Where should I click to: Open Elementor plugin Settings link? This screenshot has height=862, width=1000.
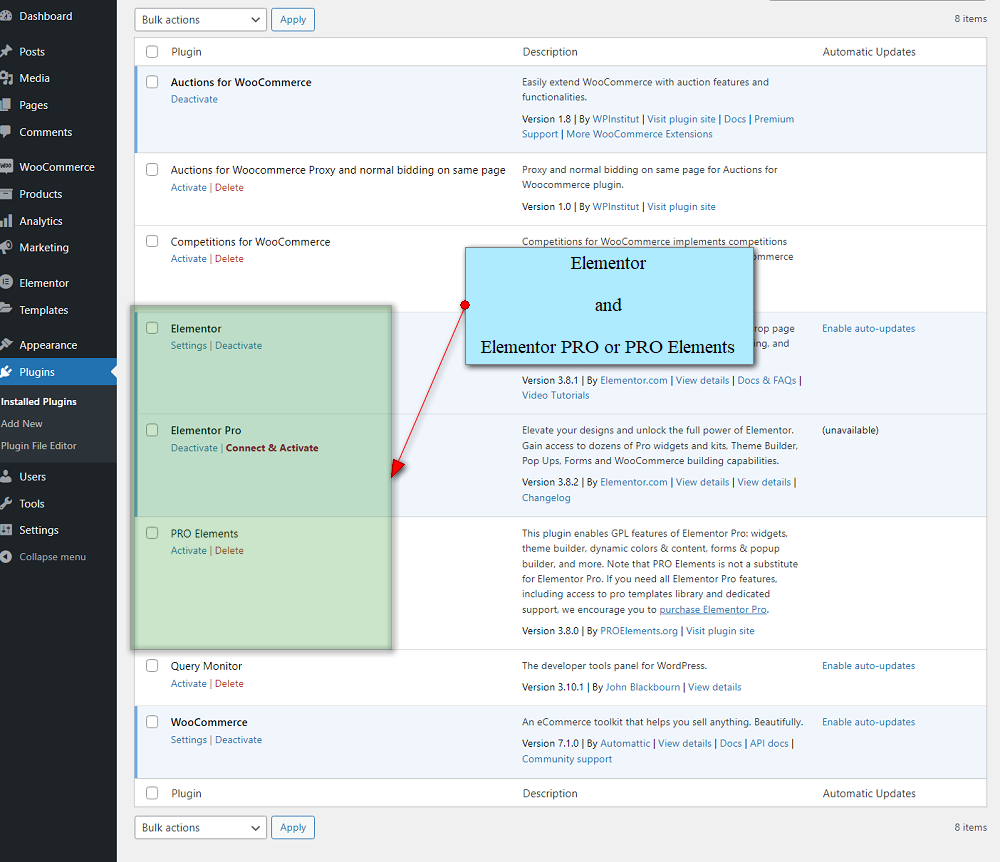189,346
